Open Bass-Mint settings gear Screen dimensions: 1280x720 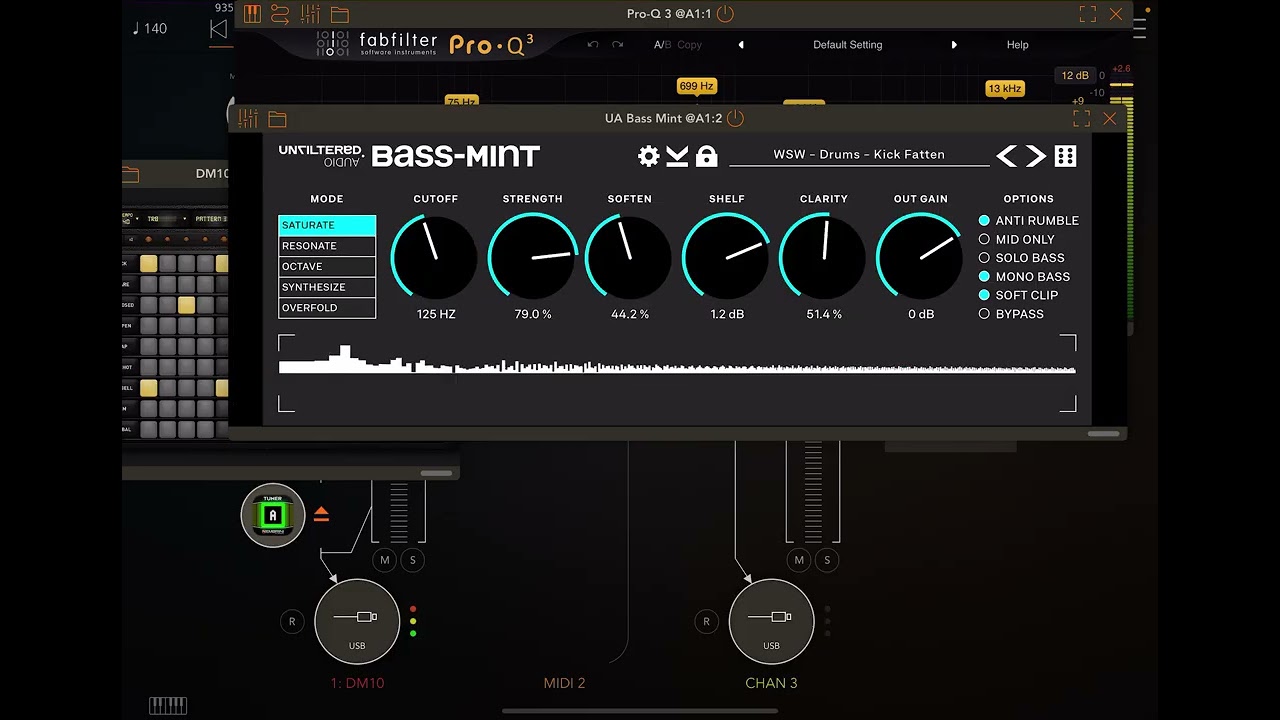[649, 156]
